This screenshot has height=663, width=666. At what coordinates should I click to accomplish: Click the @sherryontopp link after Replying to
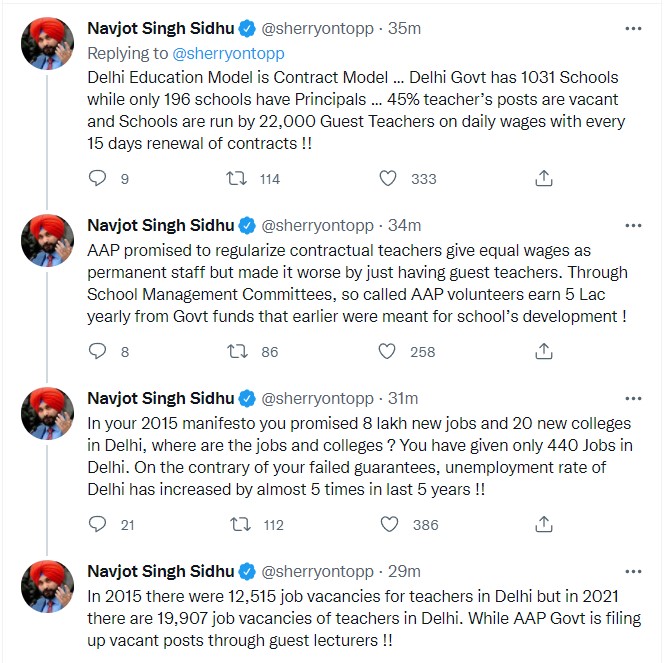click(x=228, y=54)
